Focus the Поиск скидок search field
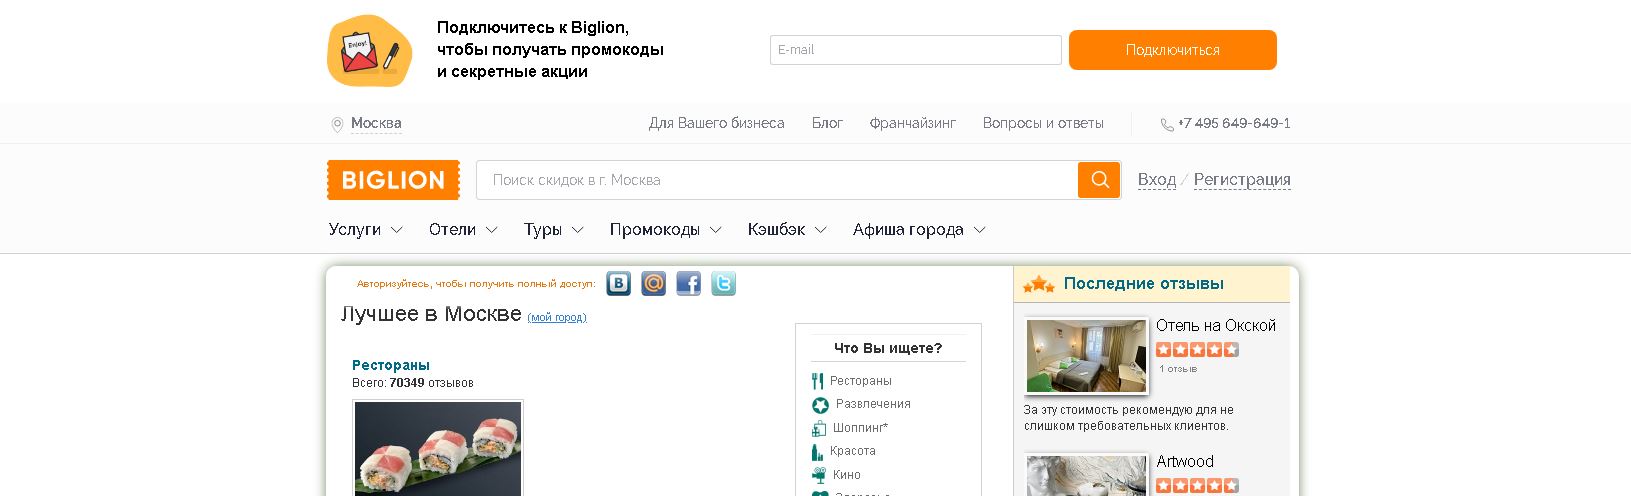1631x496 pixels. [777, 180]
